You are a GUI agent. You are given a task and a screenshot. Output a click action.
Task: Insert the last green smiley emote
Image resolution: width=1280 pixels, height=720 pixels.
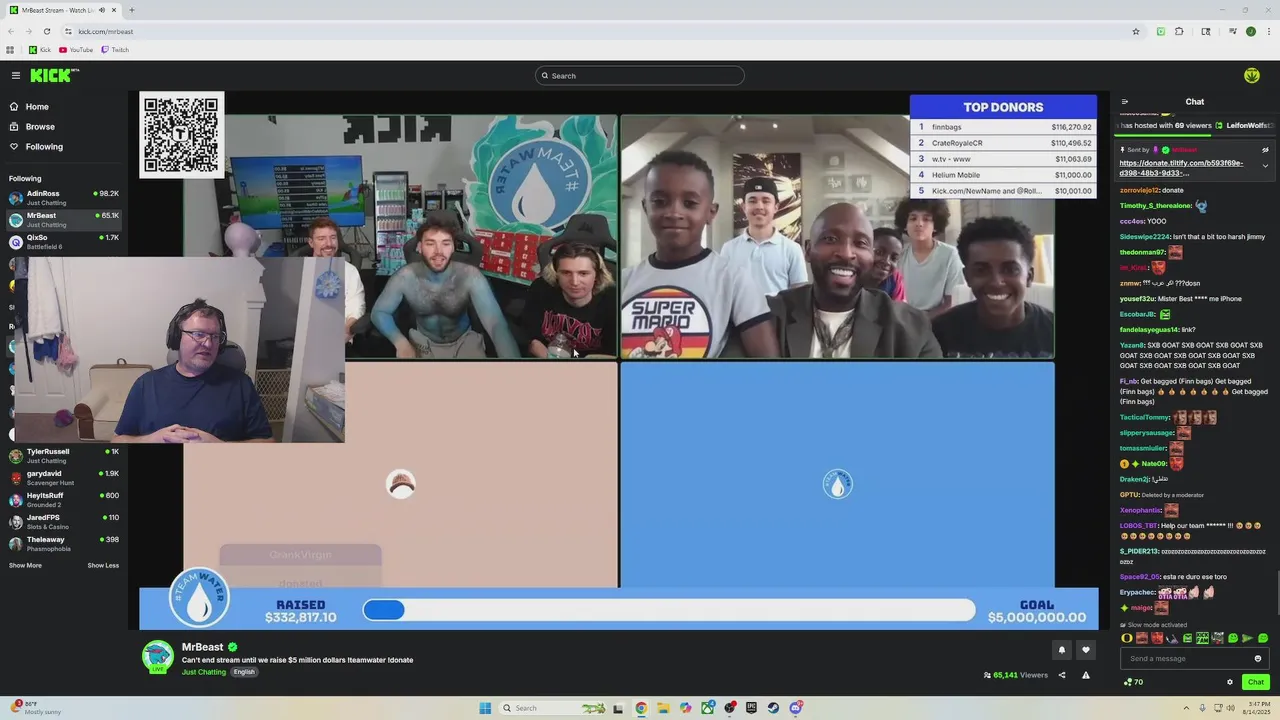click(x=1263, y=638)
